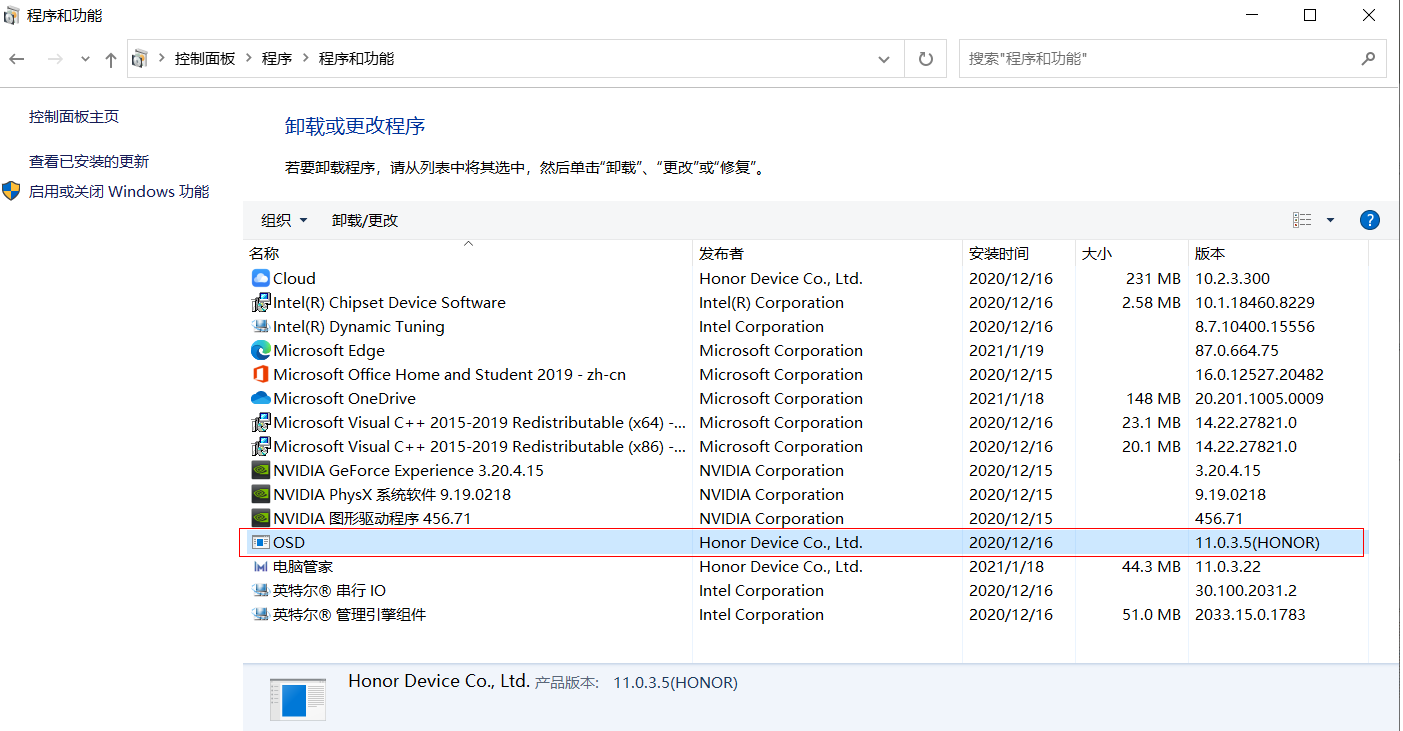Open recent locations dropdown near back arrows

[x=85, y=60]
